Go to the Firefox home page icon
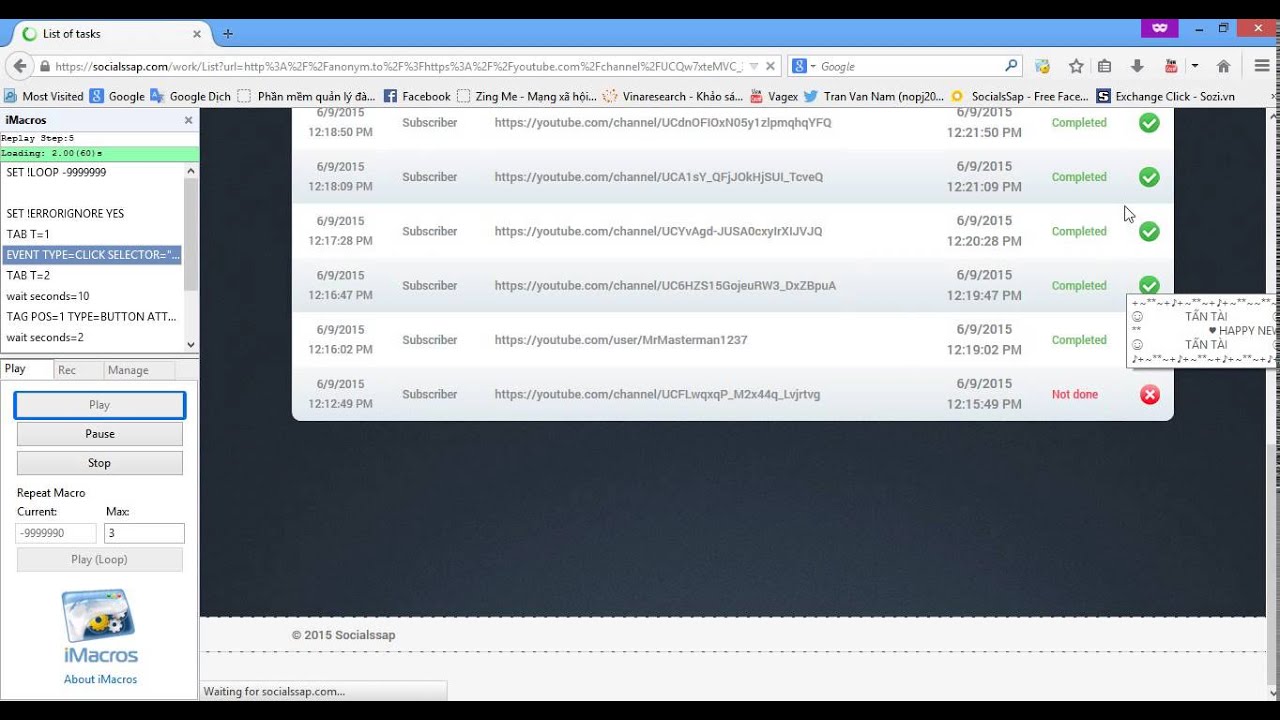 1223,66
